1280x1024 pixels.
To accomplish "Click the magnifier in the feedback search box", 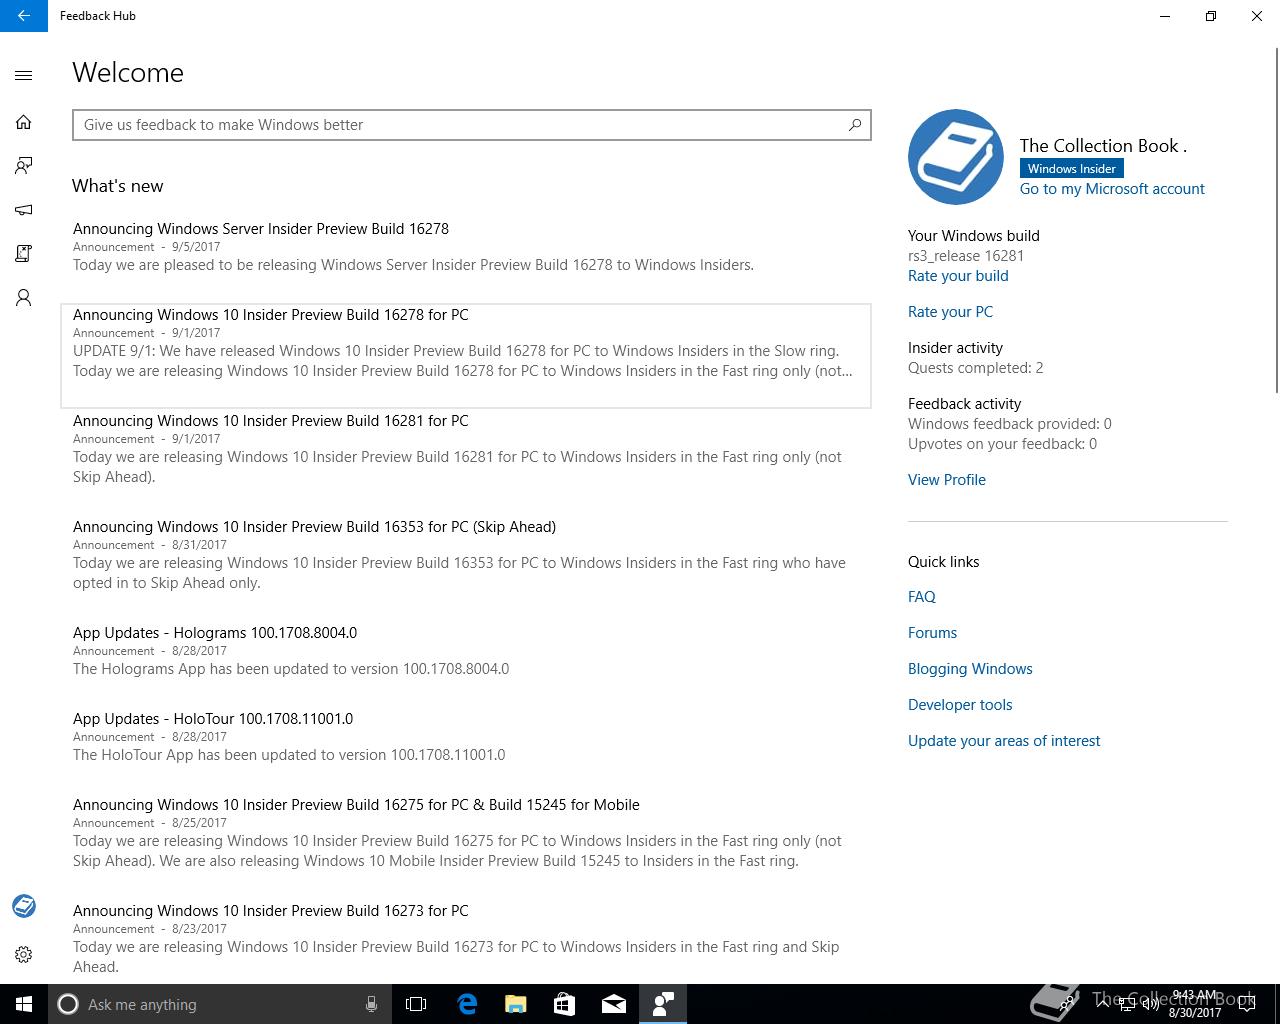I will [855, 125].
